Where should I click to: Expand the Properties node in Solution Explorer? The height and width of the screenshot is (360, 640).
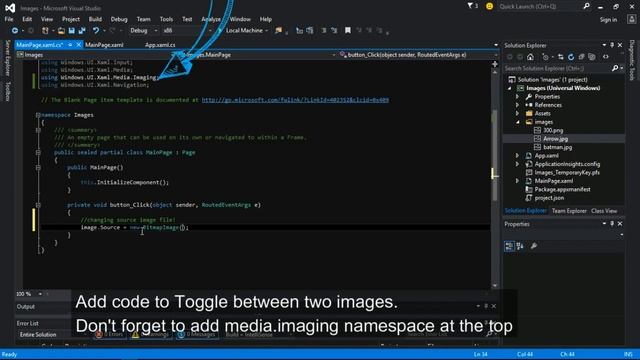(517, 97)
